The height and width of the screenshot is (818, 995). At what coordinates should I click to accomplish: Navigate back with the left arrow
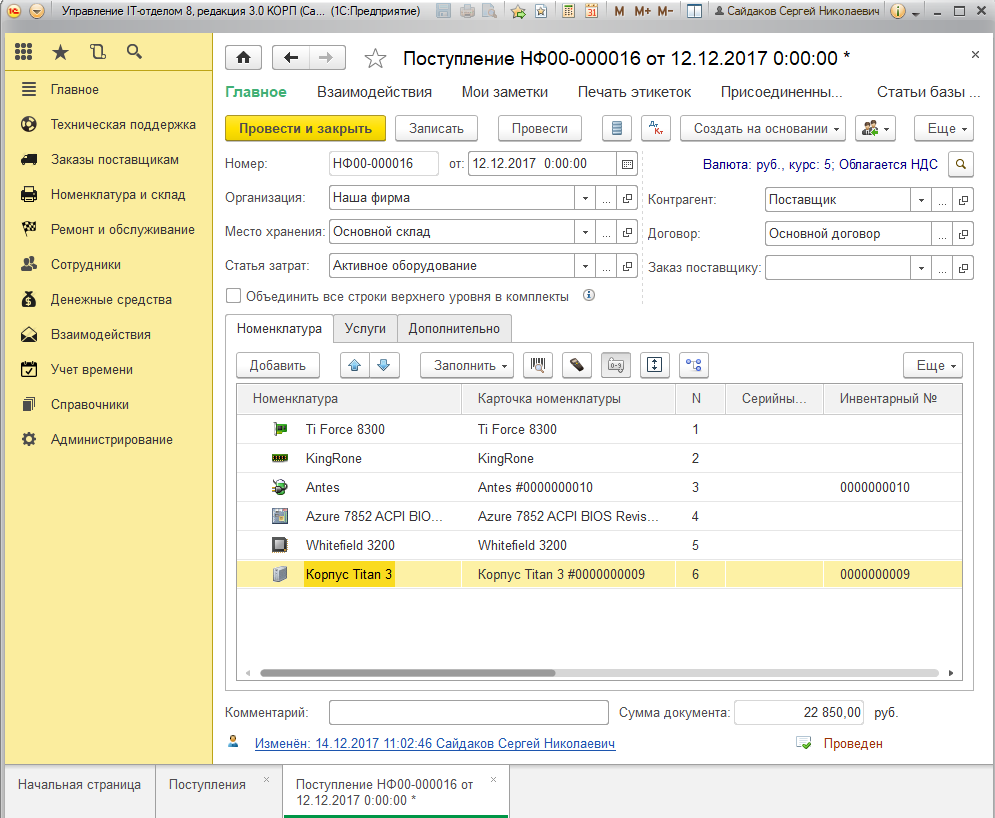point(291,58)
